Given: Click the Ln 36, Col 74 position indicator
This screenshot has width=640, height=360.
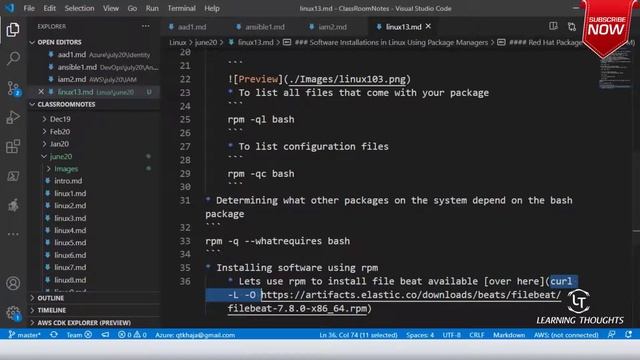Looking at the screenshot, I should [358, 335].
